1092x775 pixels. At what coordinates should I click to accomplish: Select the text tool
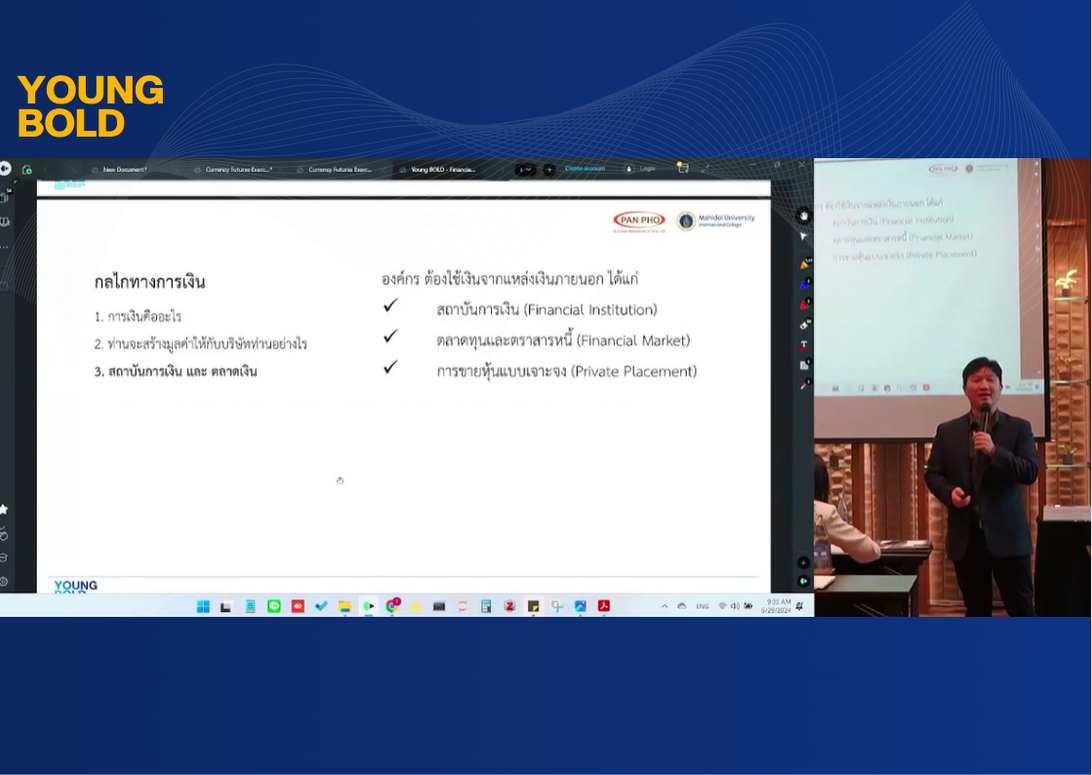(x=804, y=345)
